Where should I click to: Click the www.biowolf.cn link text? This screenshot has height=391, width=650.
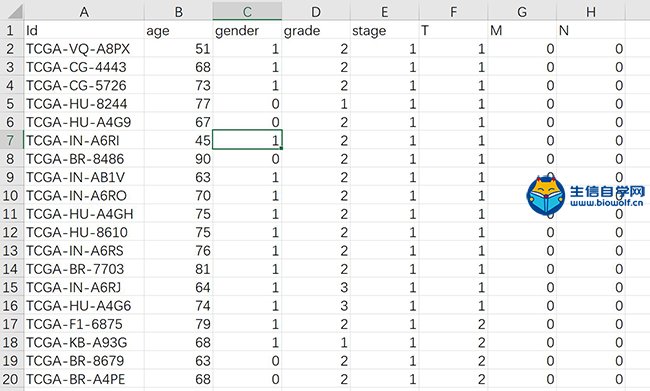pos(606,203)
